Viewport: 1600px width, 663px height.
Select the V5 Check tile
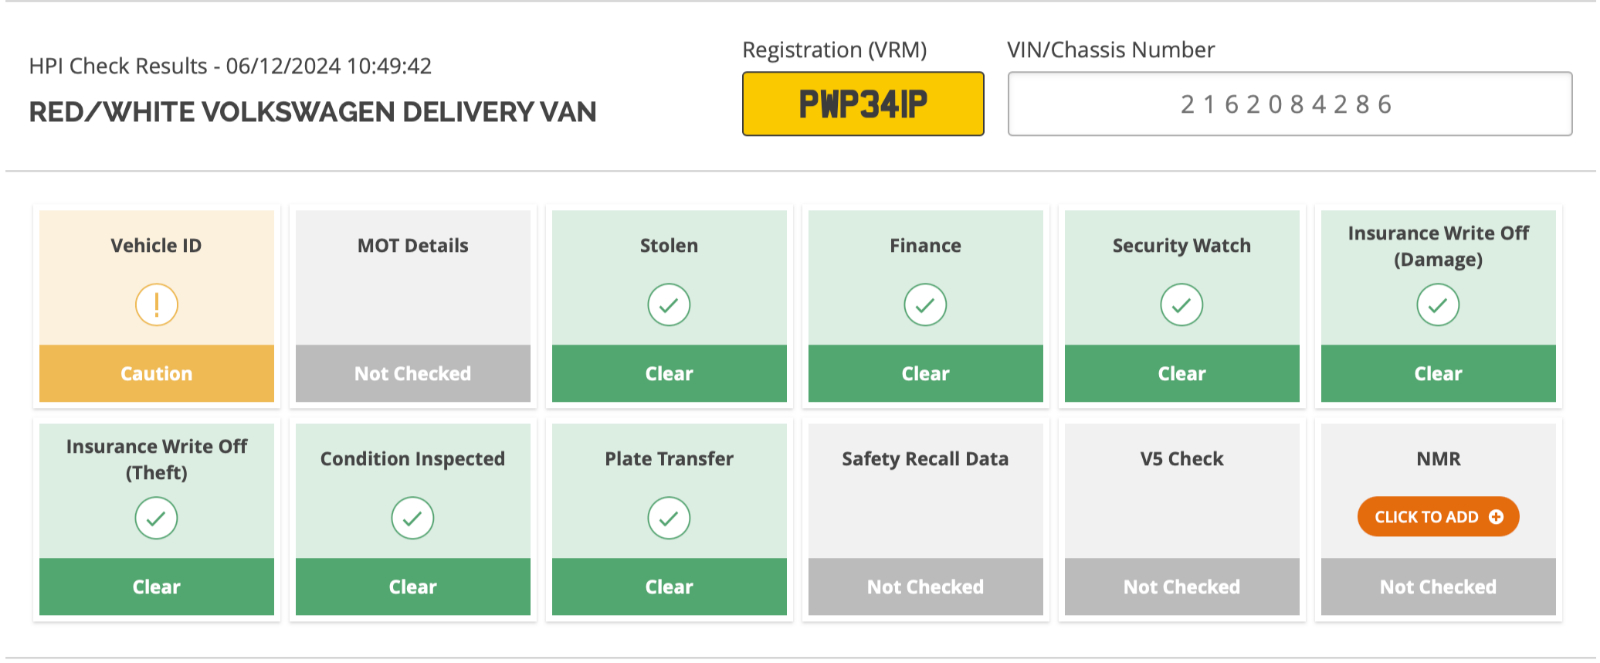(x=1181, y=519)
